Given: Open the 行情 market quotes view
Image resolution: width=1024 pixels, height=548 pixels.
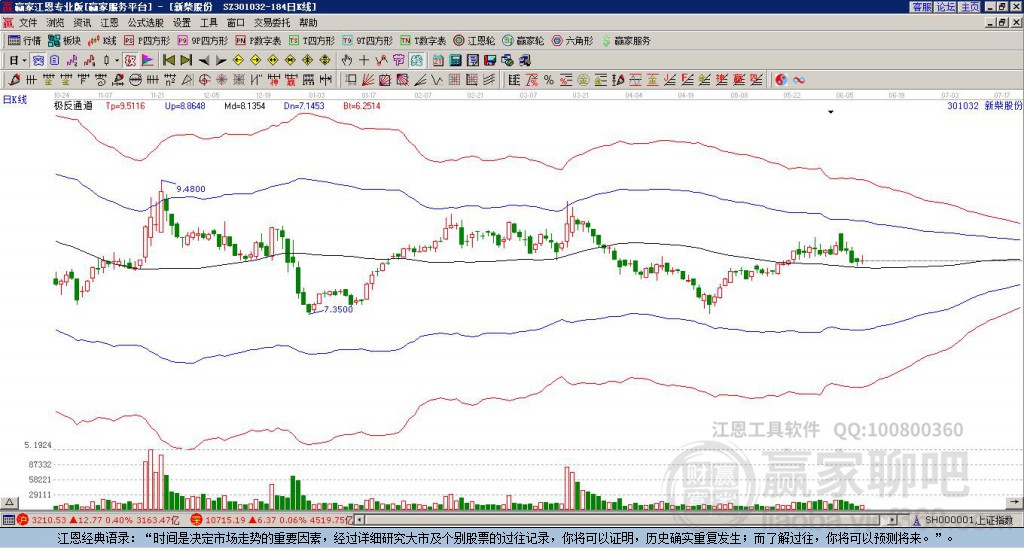Looking at the screenshot, I should [24, 40].
